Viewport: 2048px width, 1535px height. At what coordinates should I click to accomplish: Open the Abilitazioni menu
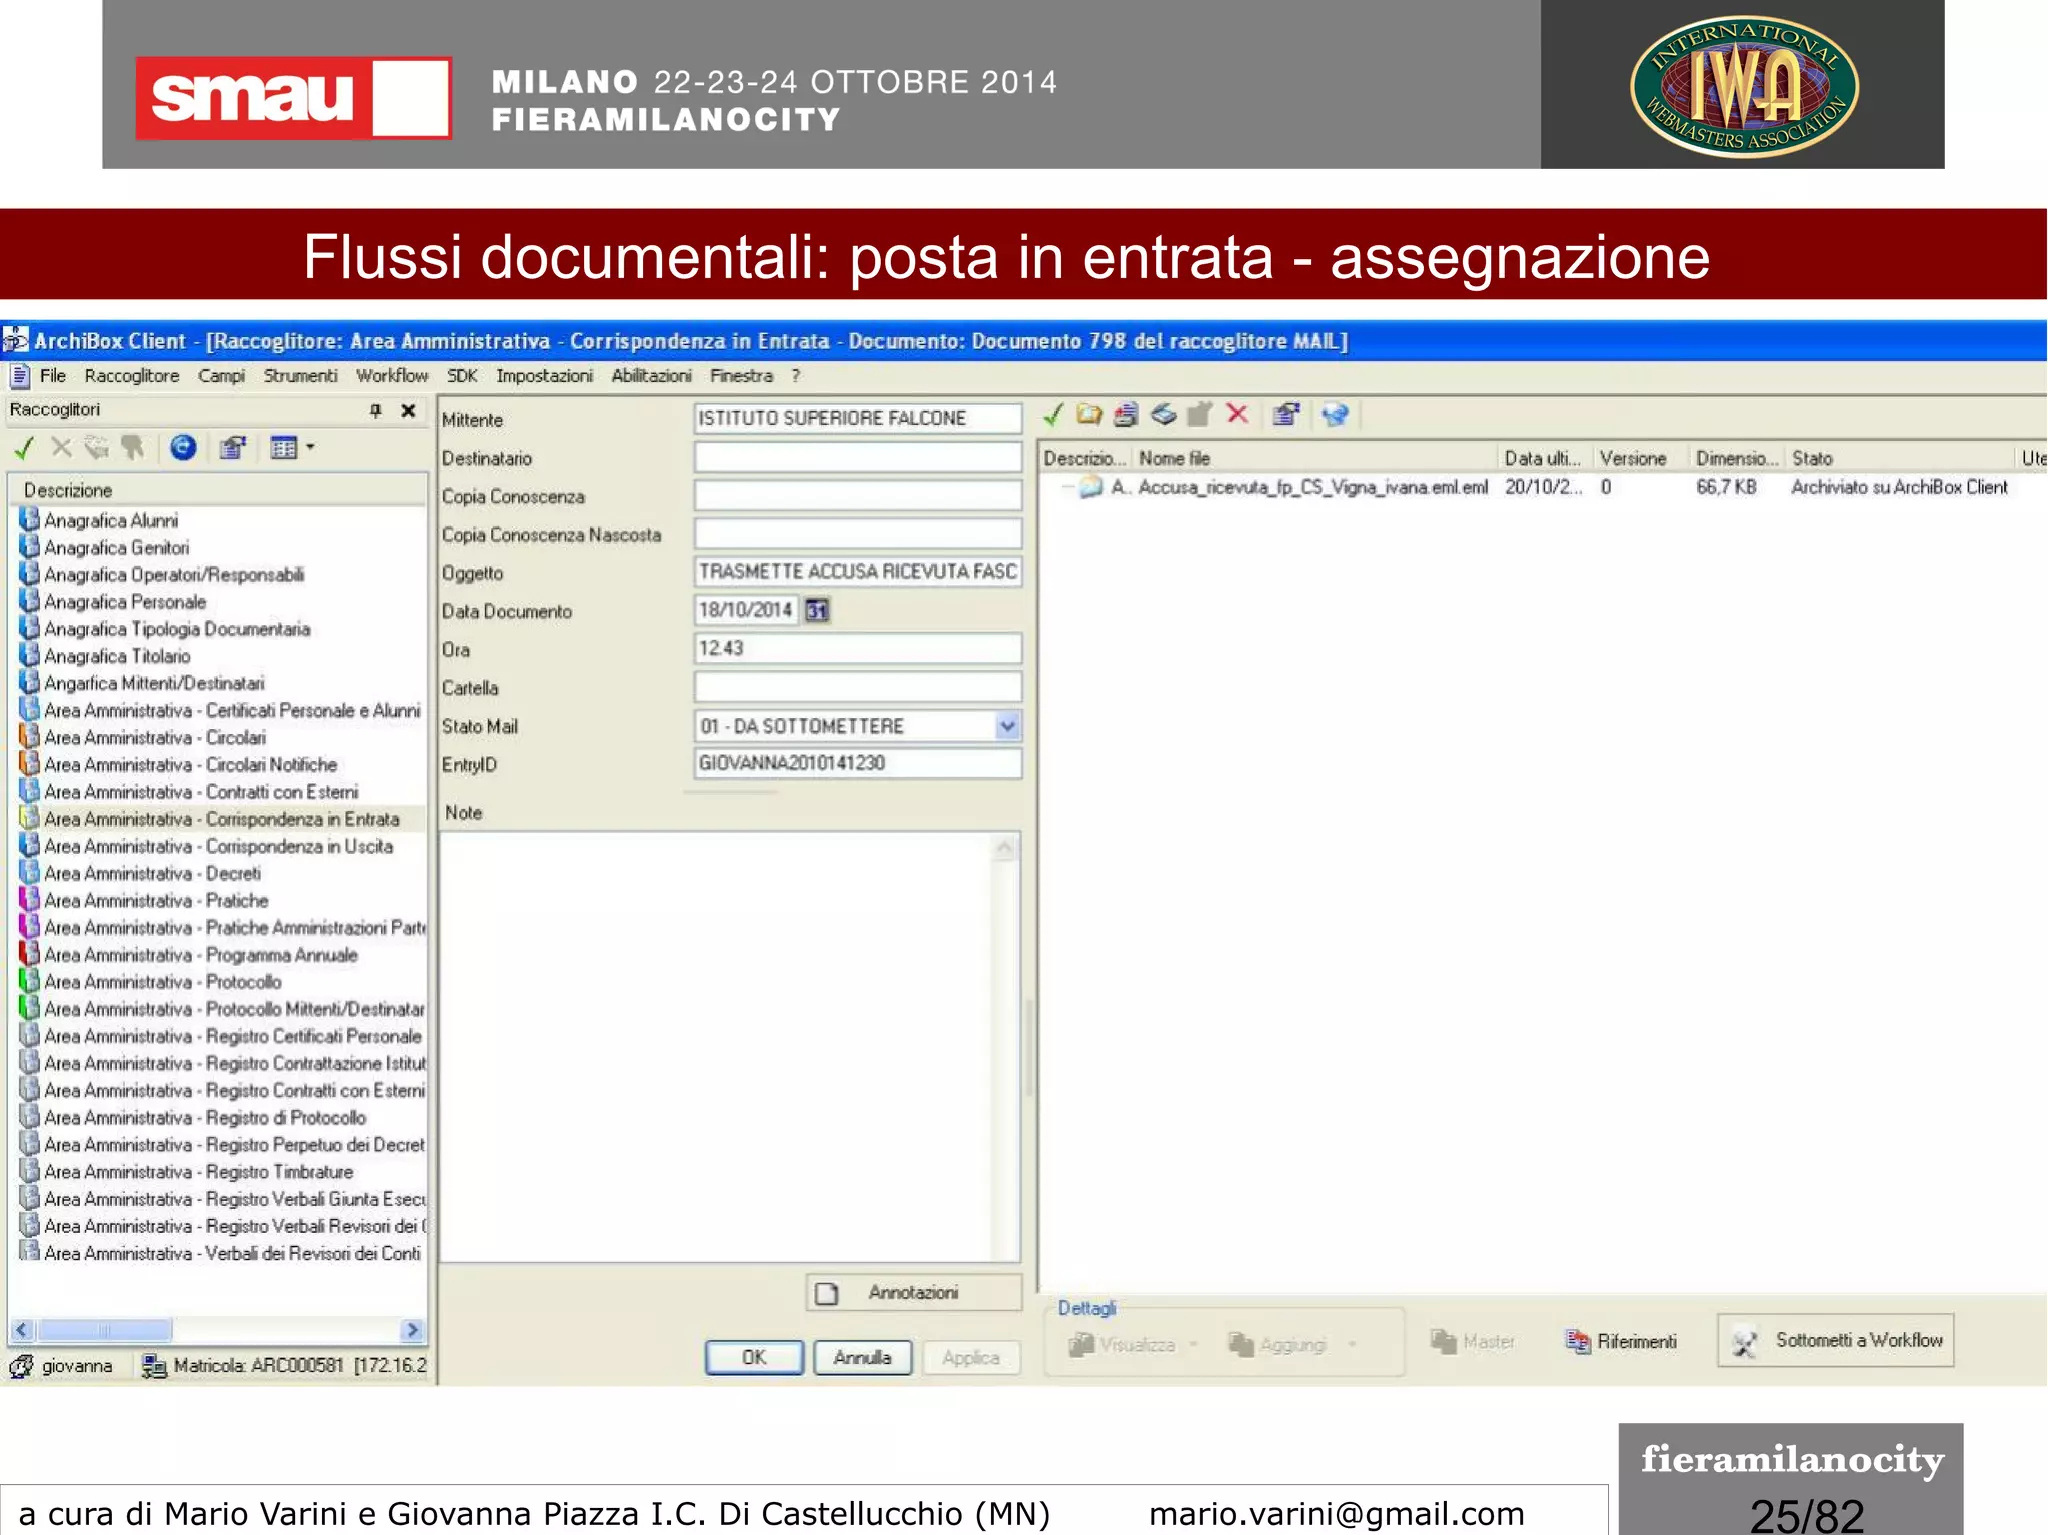(x=651, y=376)
